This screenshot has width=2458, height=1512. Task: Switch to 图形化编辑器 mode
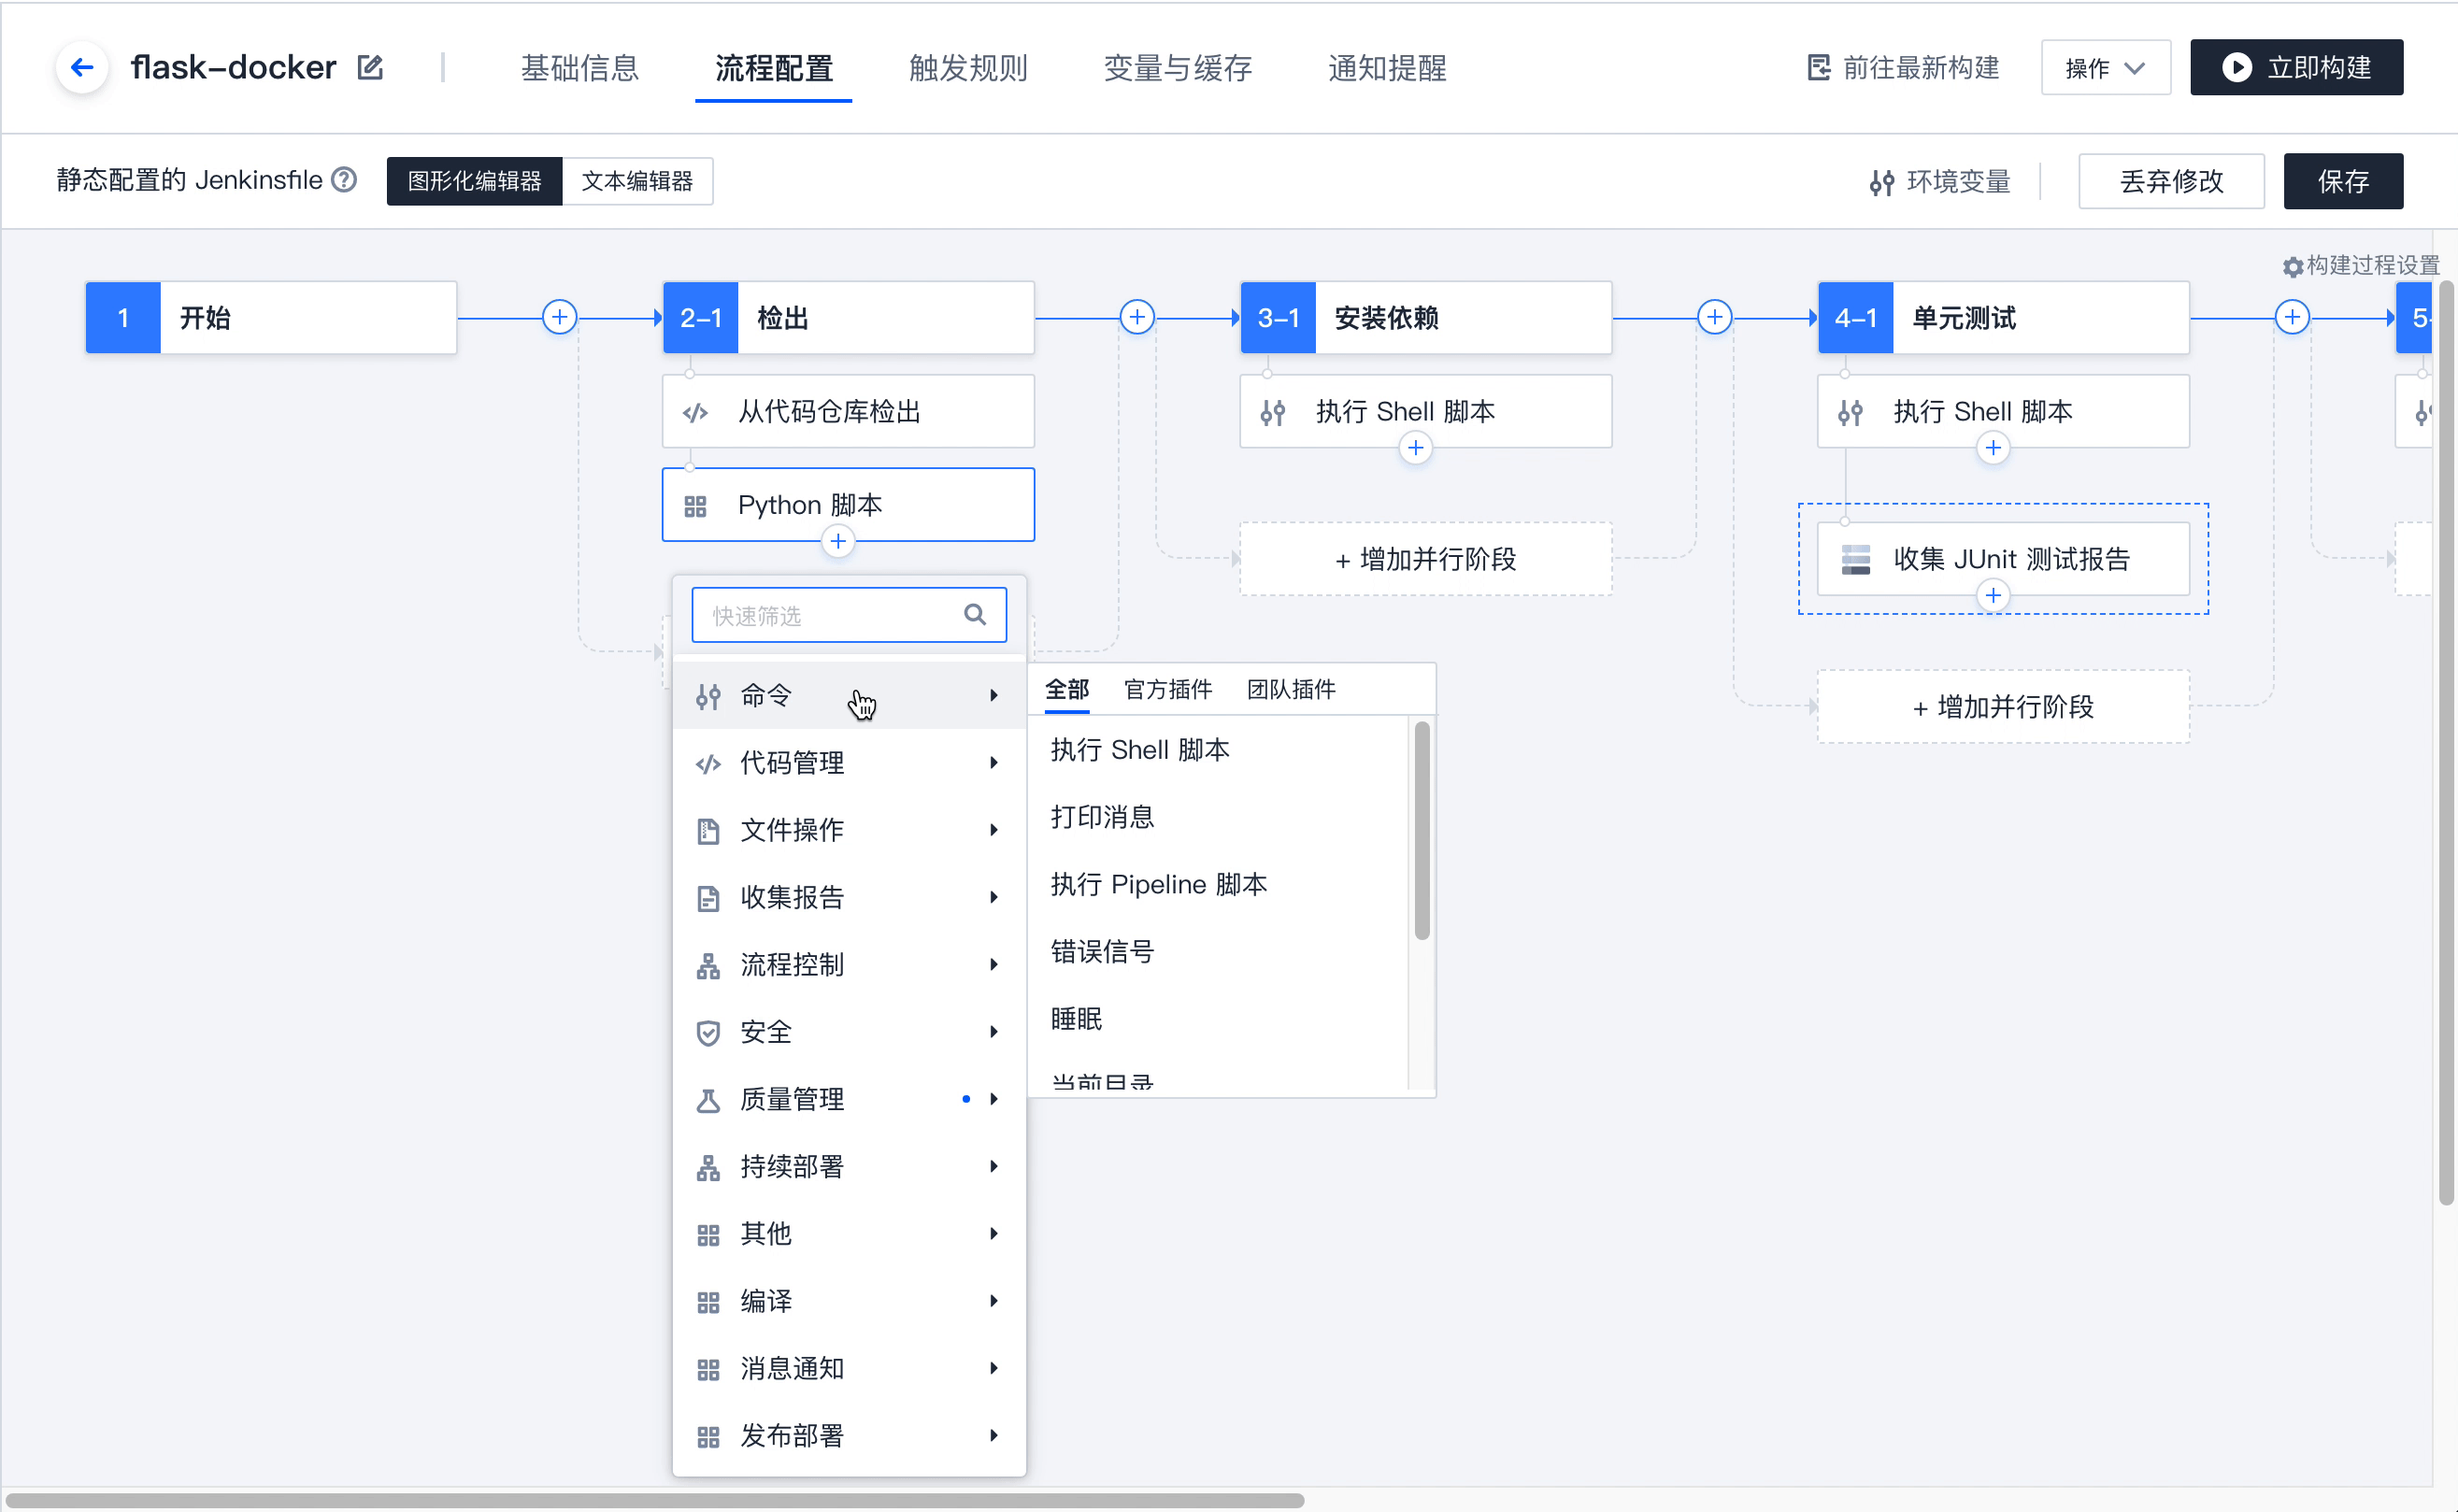click(475, 181)
